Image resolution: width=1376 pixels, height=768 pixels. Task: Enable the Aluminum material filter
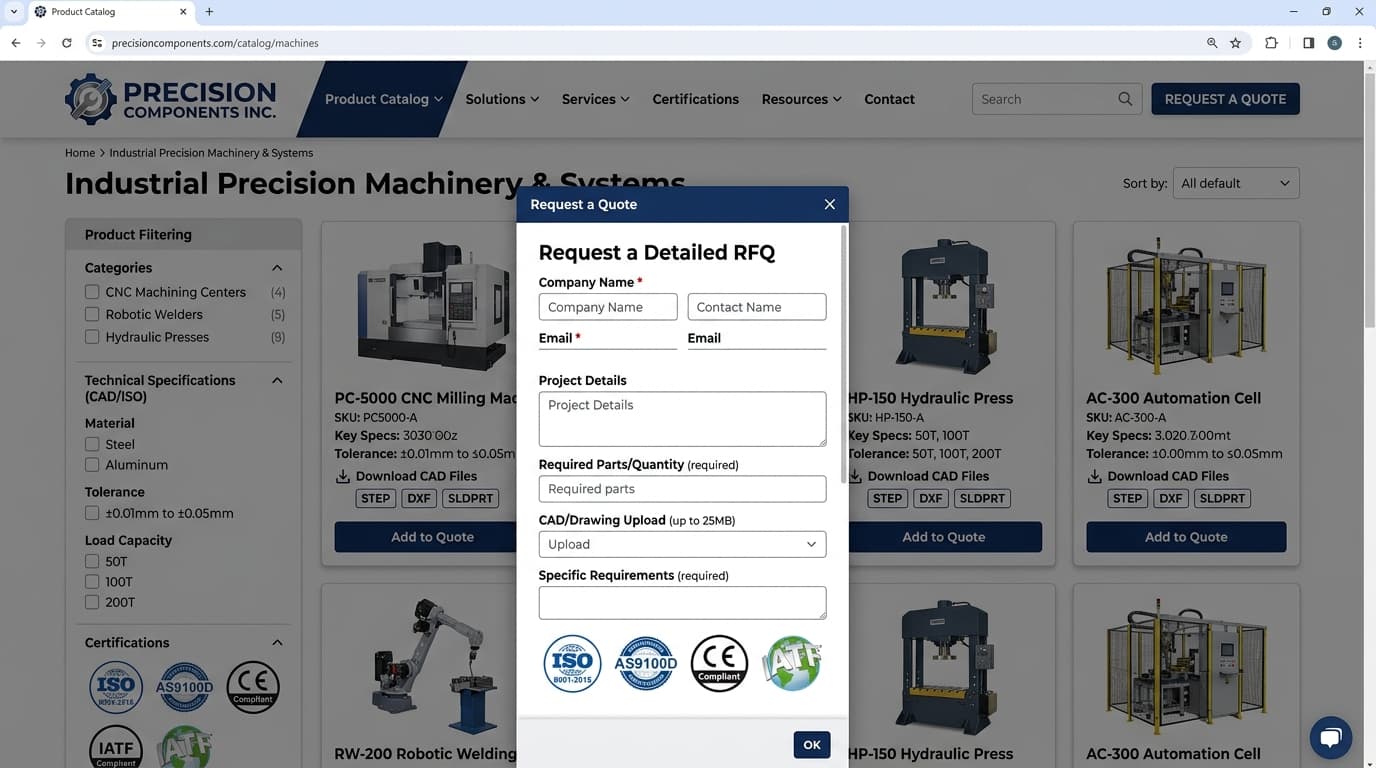point(92,465)
